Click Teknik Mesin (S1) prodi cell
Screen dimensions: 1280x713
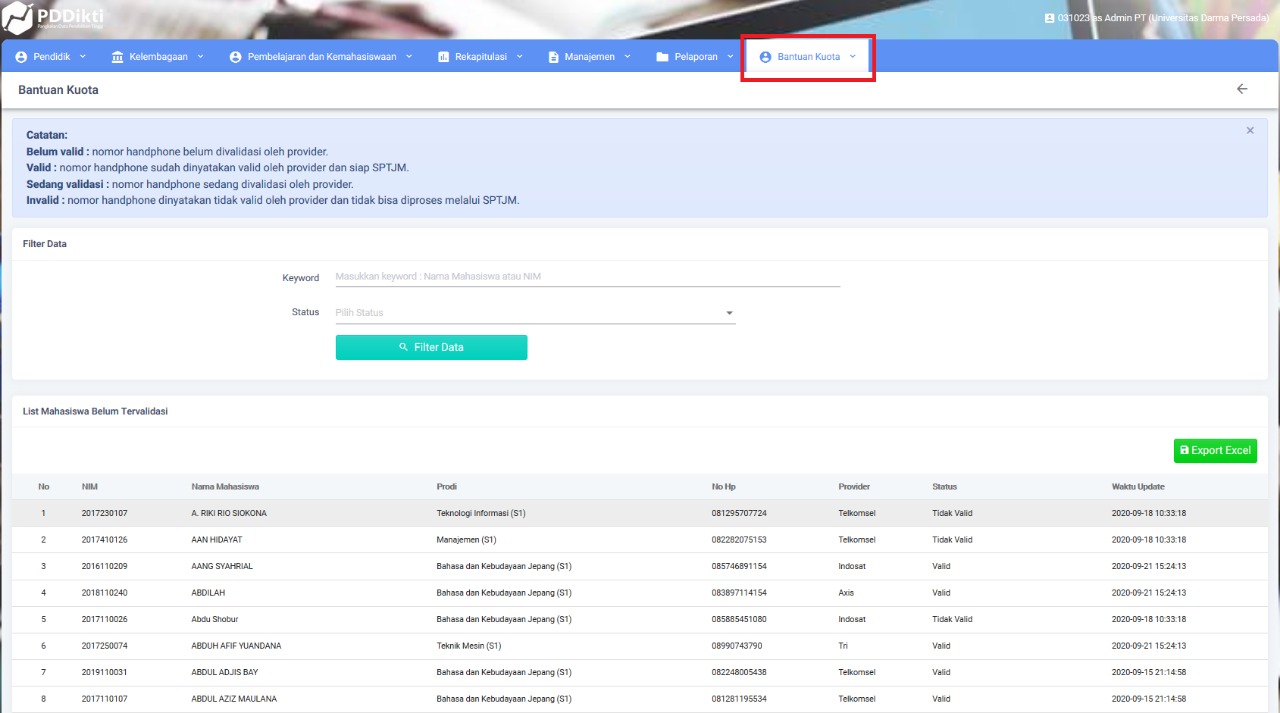[x=469, y=646]
